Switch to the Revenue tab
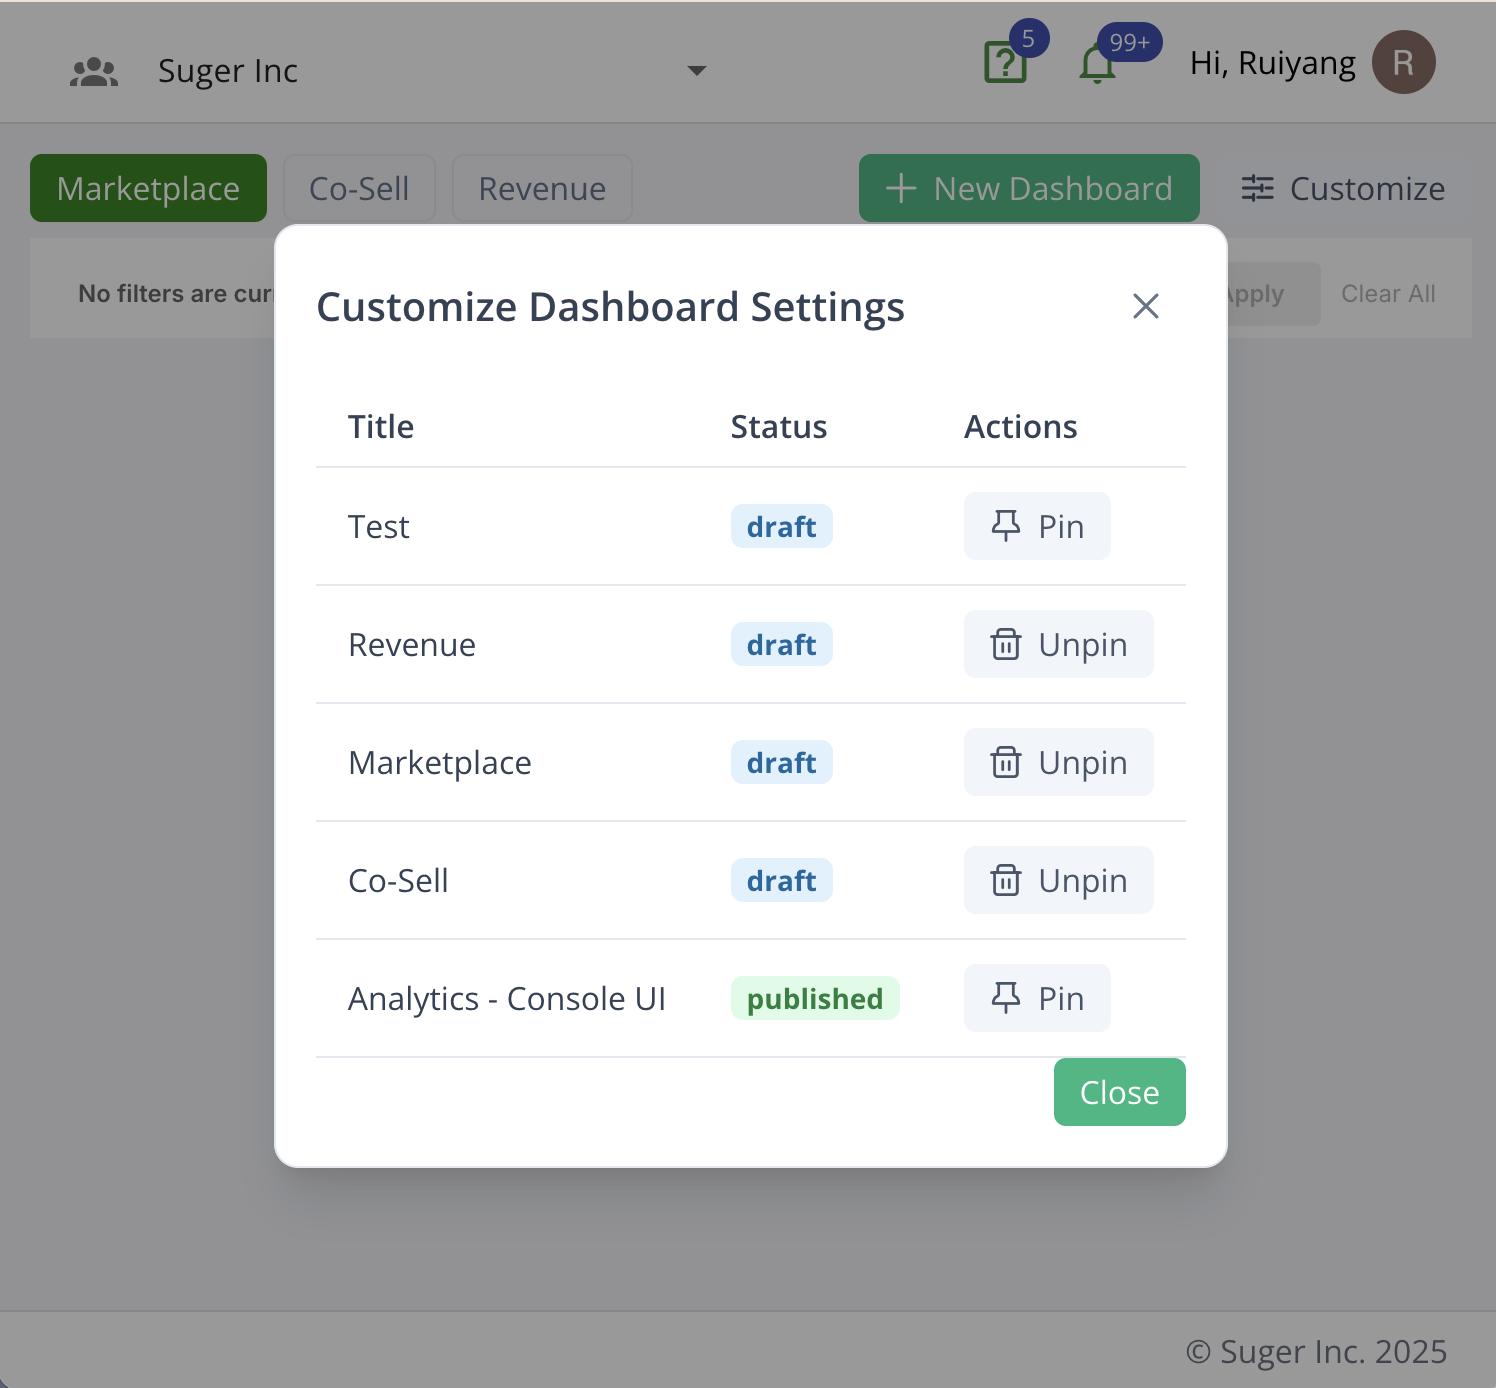This screenshot has height=1388, width=1496. point(542,188)
